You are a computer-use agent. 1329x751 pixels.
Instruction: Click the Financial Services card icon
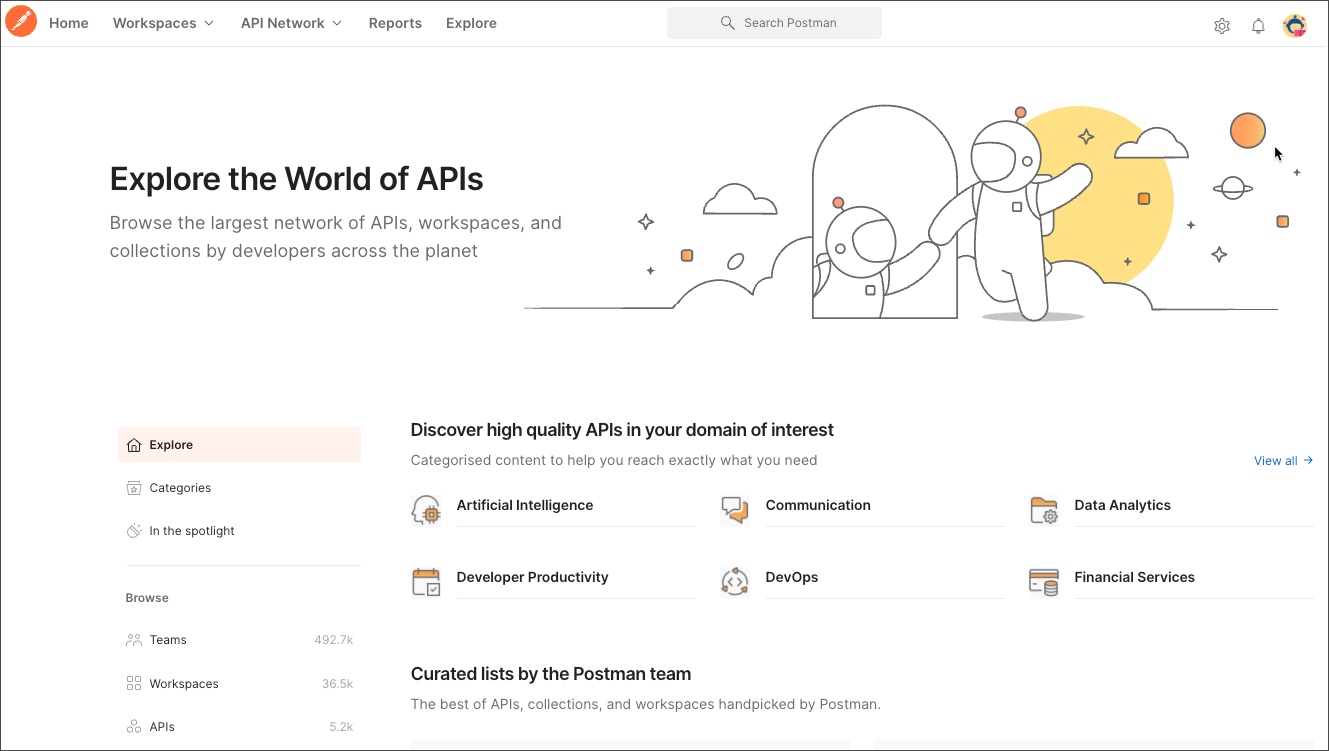click(1044, 582)
